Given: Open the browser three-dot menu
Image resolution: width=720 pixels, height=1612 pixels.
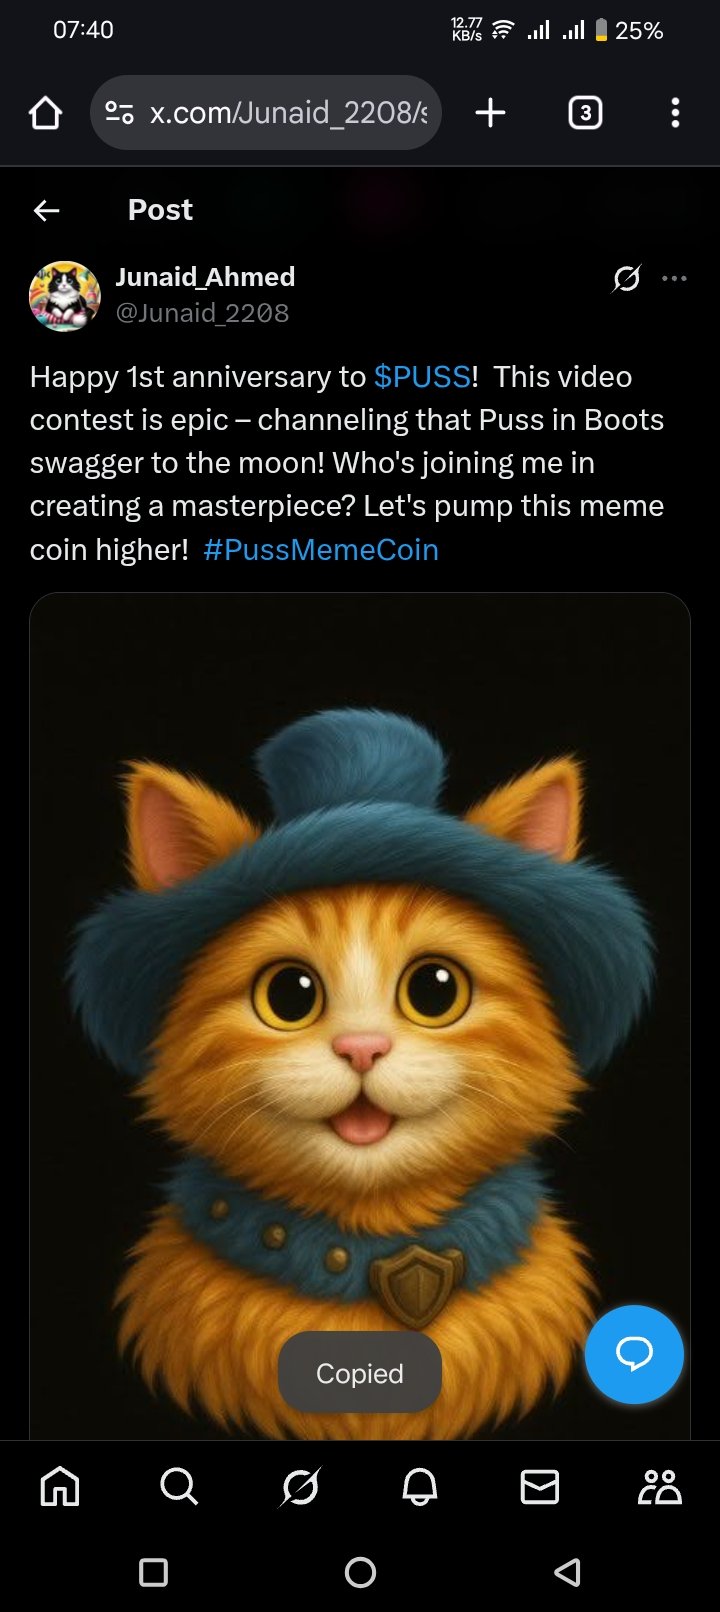Looking at the screenshot, I should tap(675, 113).
